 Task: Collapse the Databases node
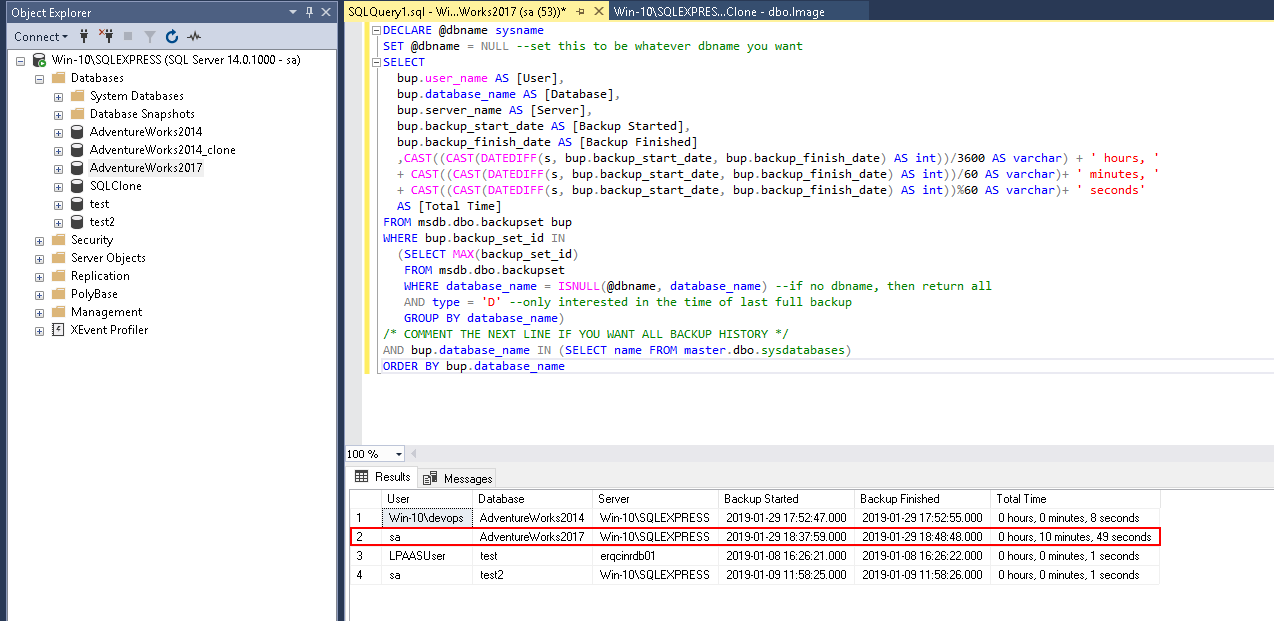pos(39,78)
